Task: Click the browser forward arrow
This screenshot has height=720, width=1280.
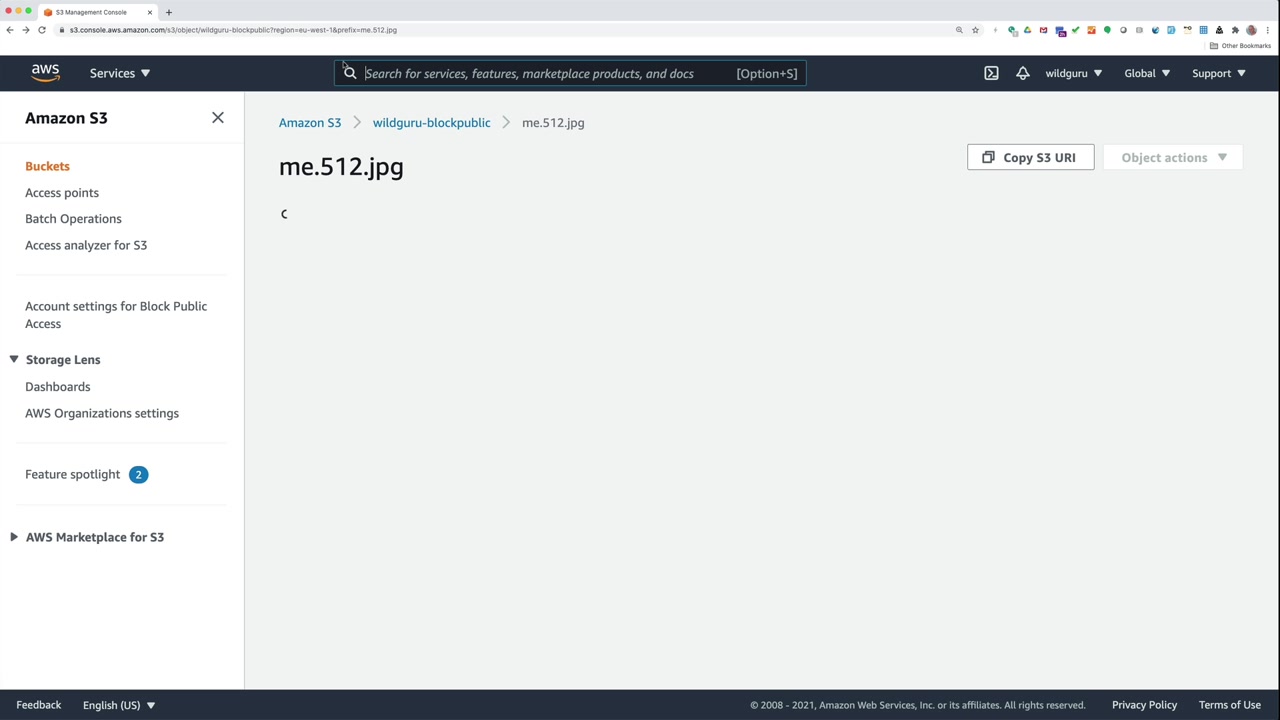Action: (x=26, y=30)
